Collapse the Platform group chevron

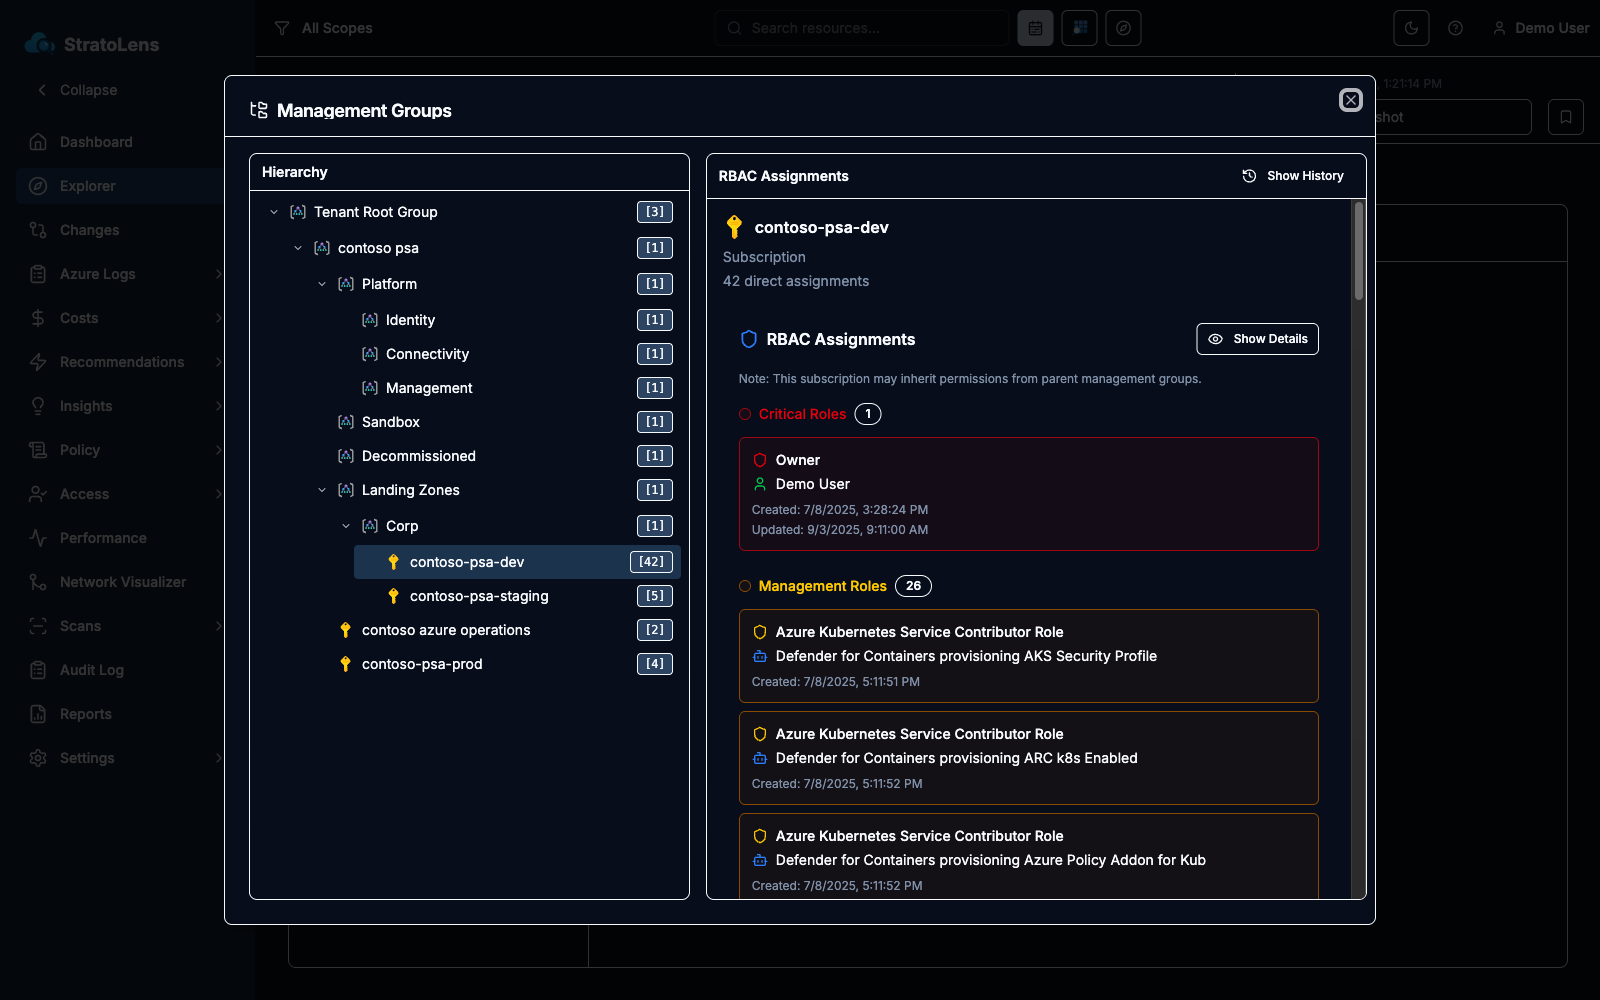pyautogui.click(x=322, y=284)
